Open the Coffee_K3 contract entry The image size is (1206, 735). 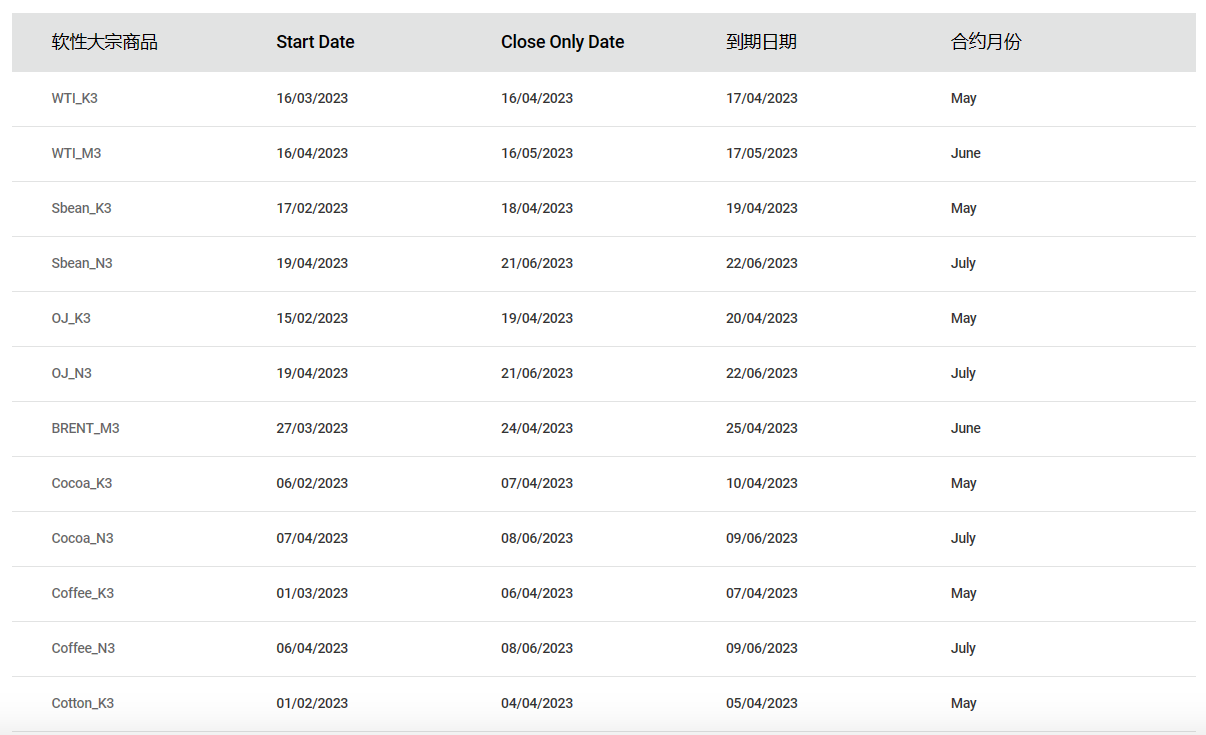pyautogui.click(x=83, y=593)
